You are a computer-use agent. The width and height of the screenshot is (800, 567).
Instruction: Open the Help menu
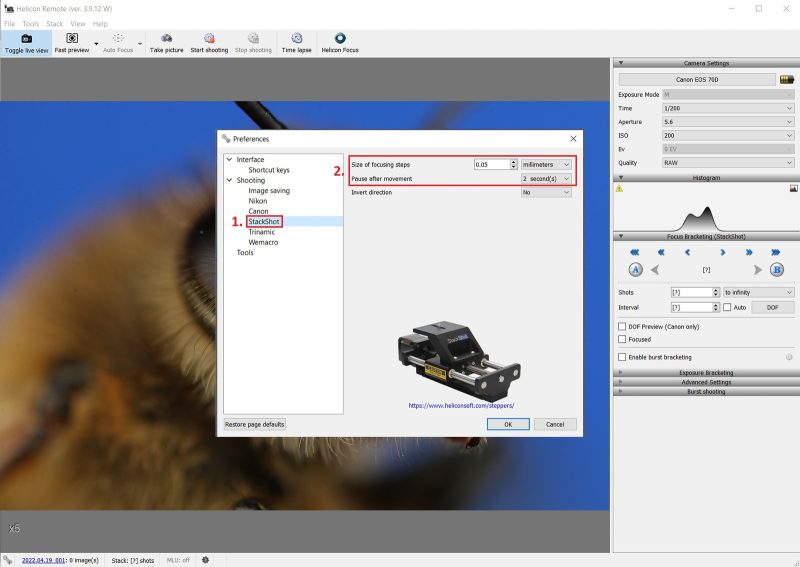click(x=100, y=23)
